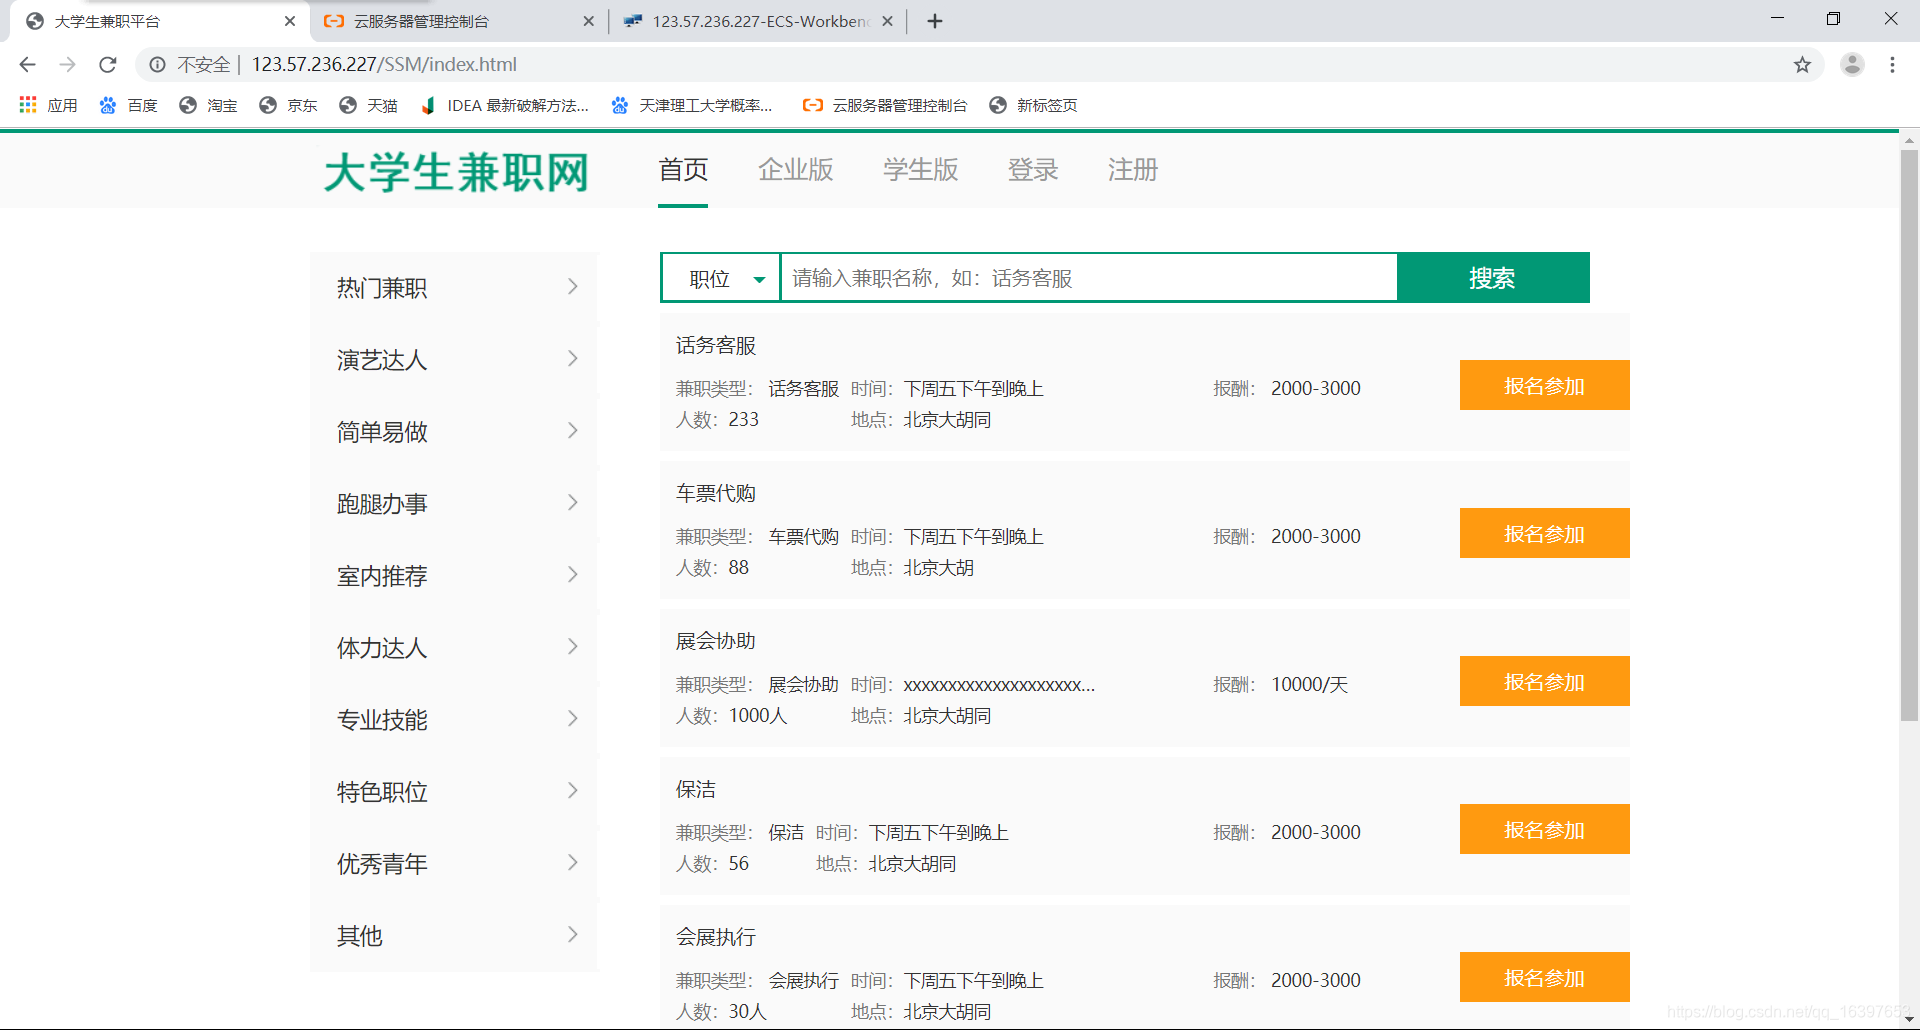Open the 注册 page
Viewport: 1920px width, 1030px height.
click(x=1133, y=170)
